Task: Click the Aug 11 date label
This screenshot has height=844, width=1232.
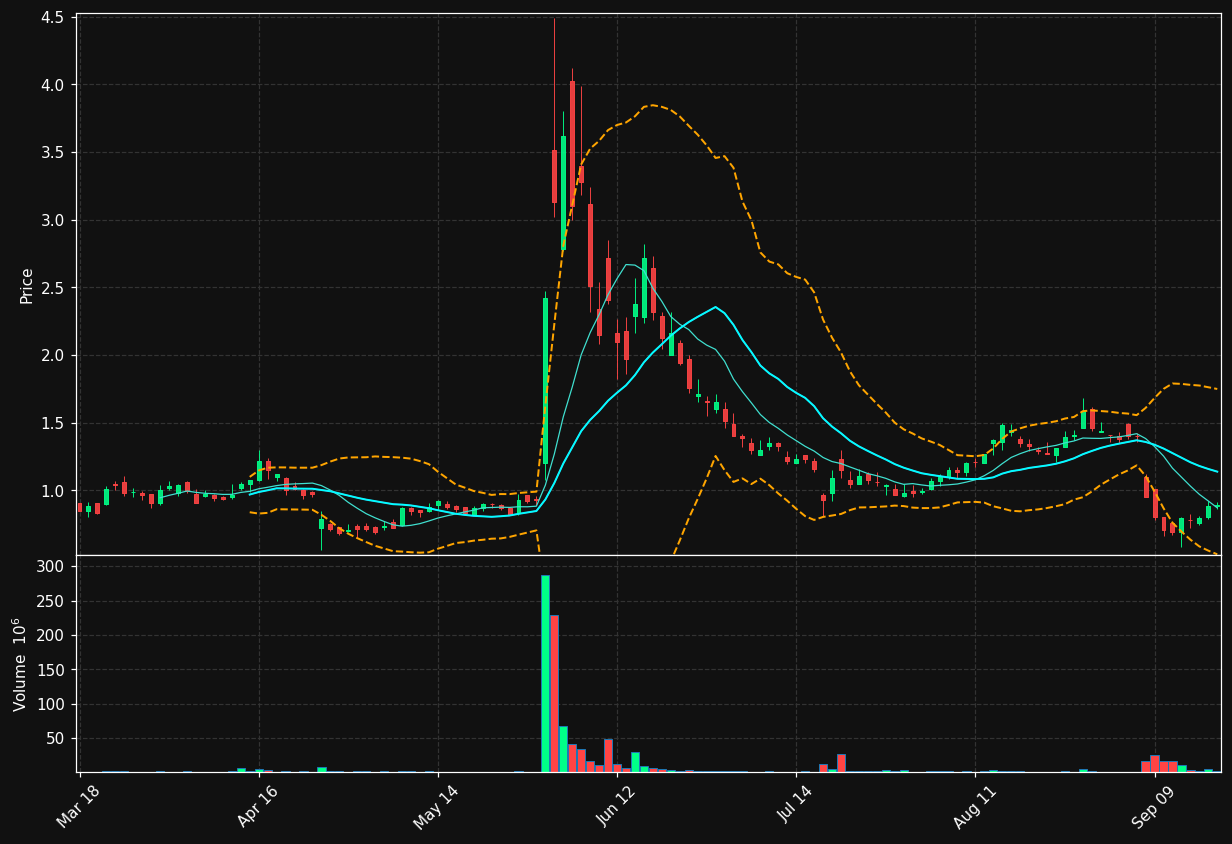Action: pos(974,806)
